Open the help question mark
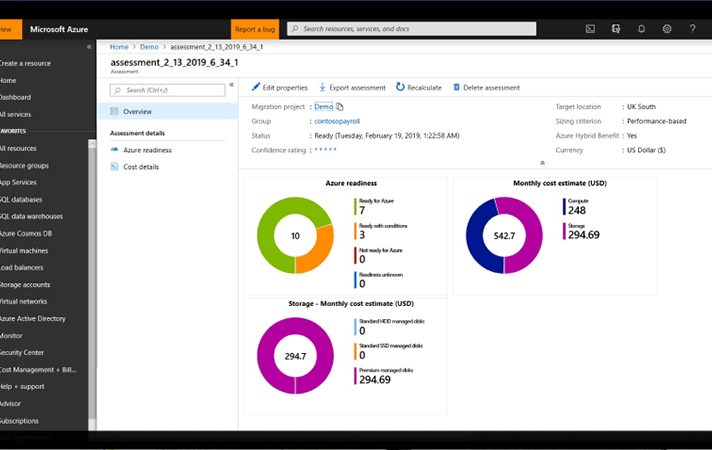 tap(692, 29)
